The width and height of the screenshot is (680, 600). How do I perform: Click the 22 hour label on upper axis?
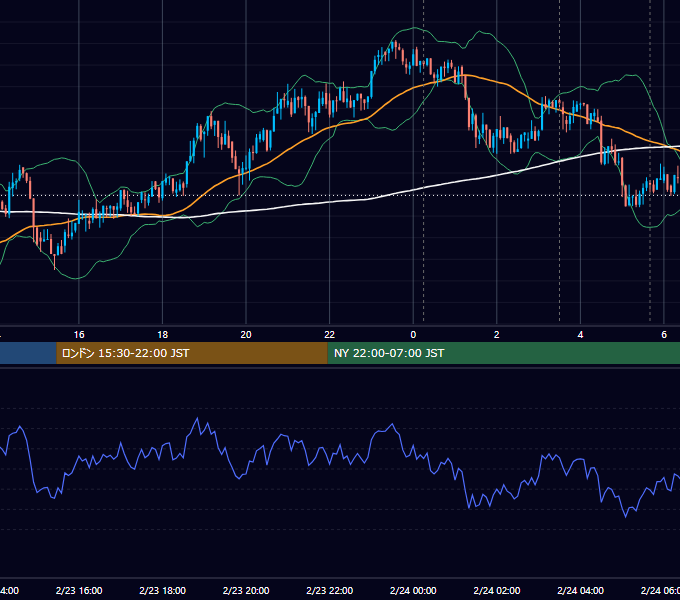[330, 334]
